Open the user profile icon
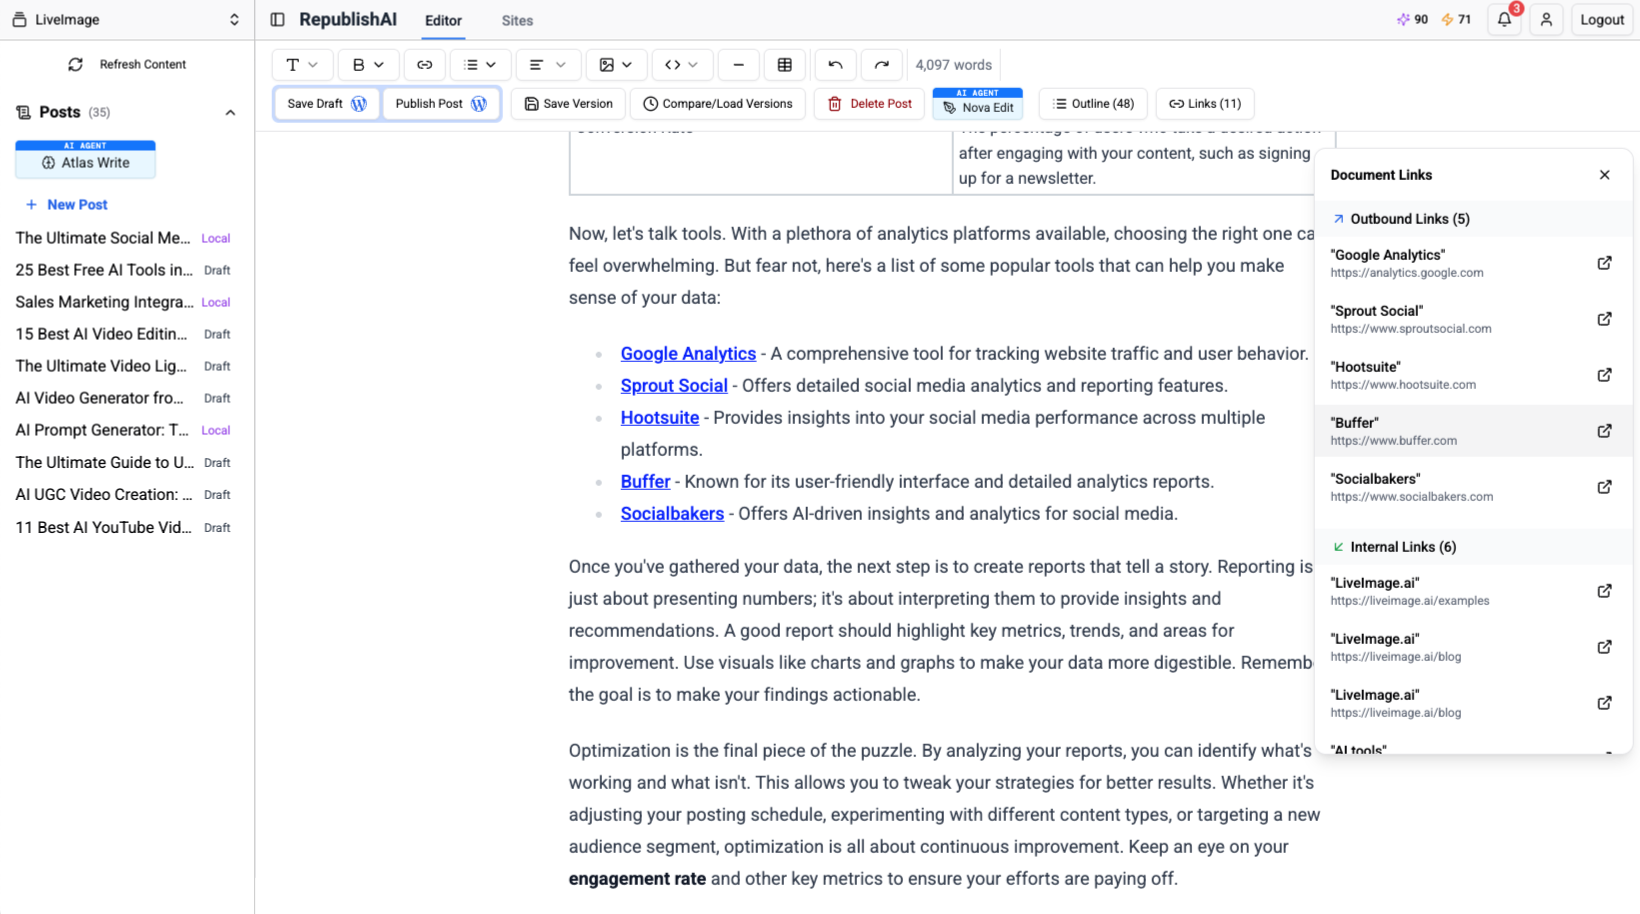The image size is (1640, 914). (x=1546, y=19)
